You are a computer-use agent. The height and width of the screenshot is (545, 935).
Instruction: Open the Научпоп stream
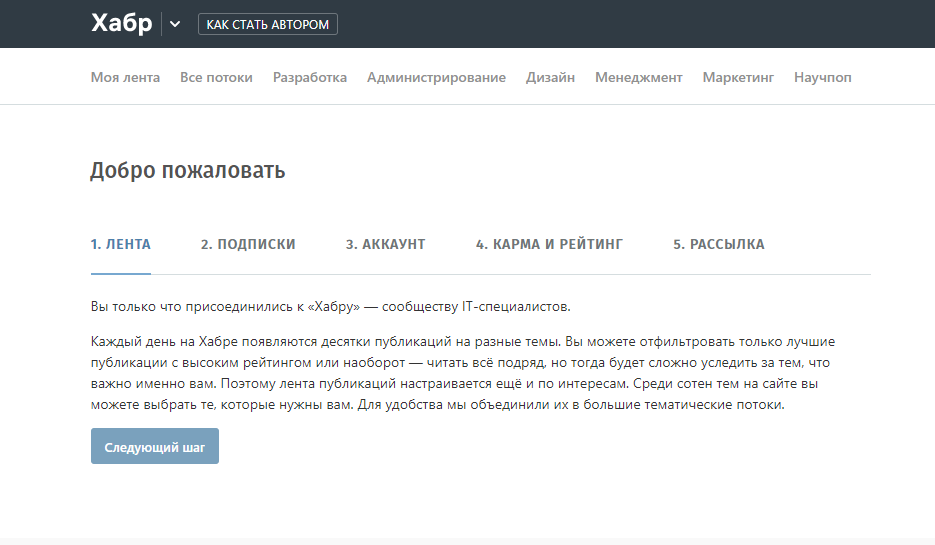coord(823,78)
